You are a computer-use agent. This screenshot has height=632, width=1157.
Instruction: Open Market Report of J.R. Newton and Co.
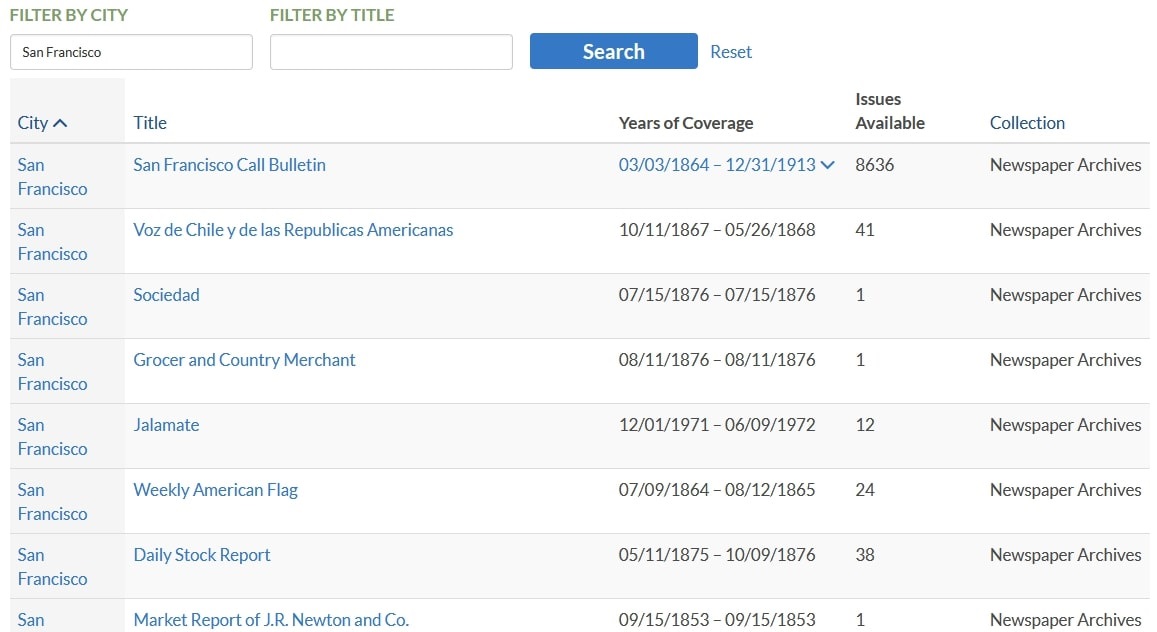271,619
